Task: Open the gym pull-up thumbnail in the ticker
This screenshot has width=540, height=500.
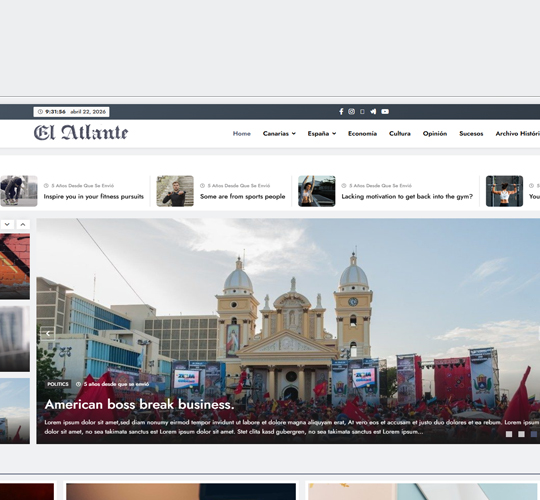Action: click(x=504, y=191)
